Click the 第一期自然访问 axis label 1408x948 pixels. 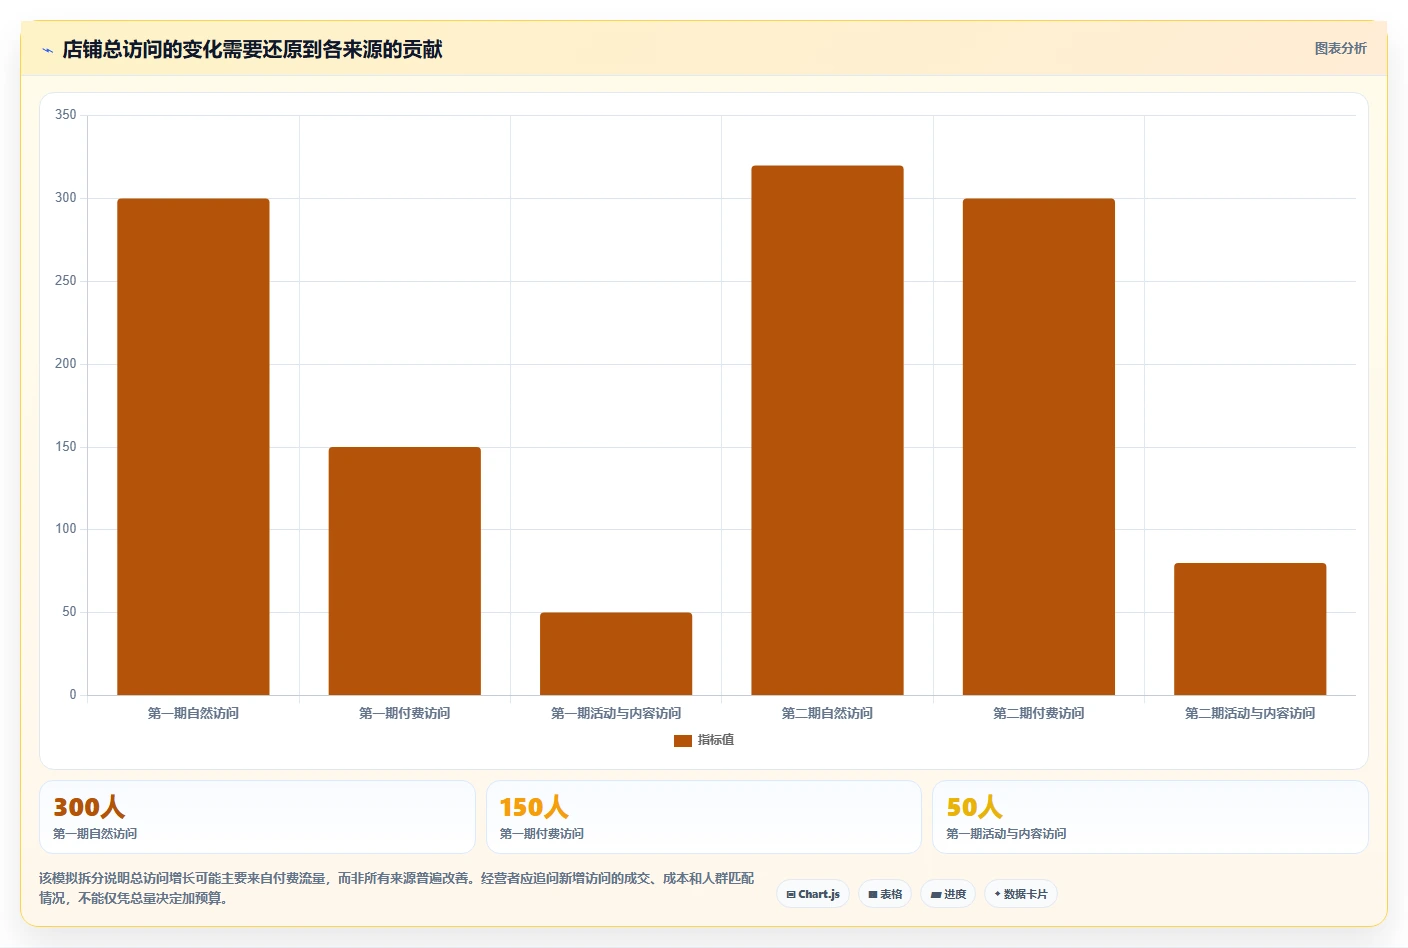point(193,713)
